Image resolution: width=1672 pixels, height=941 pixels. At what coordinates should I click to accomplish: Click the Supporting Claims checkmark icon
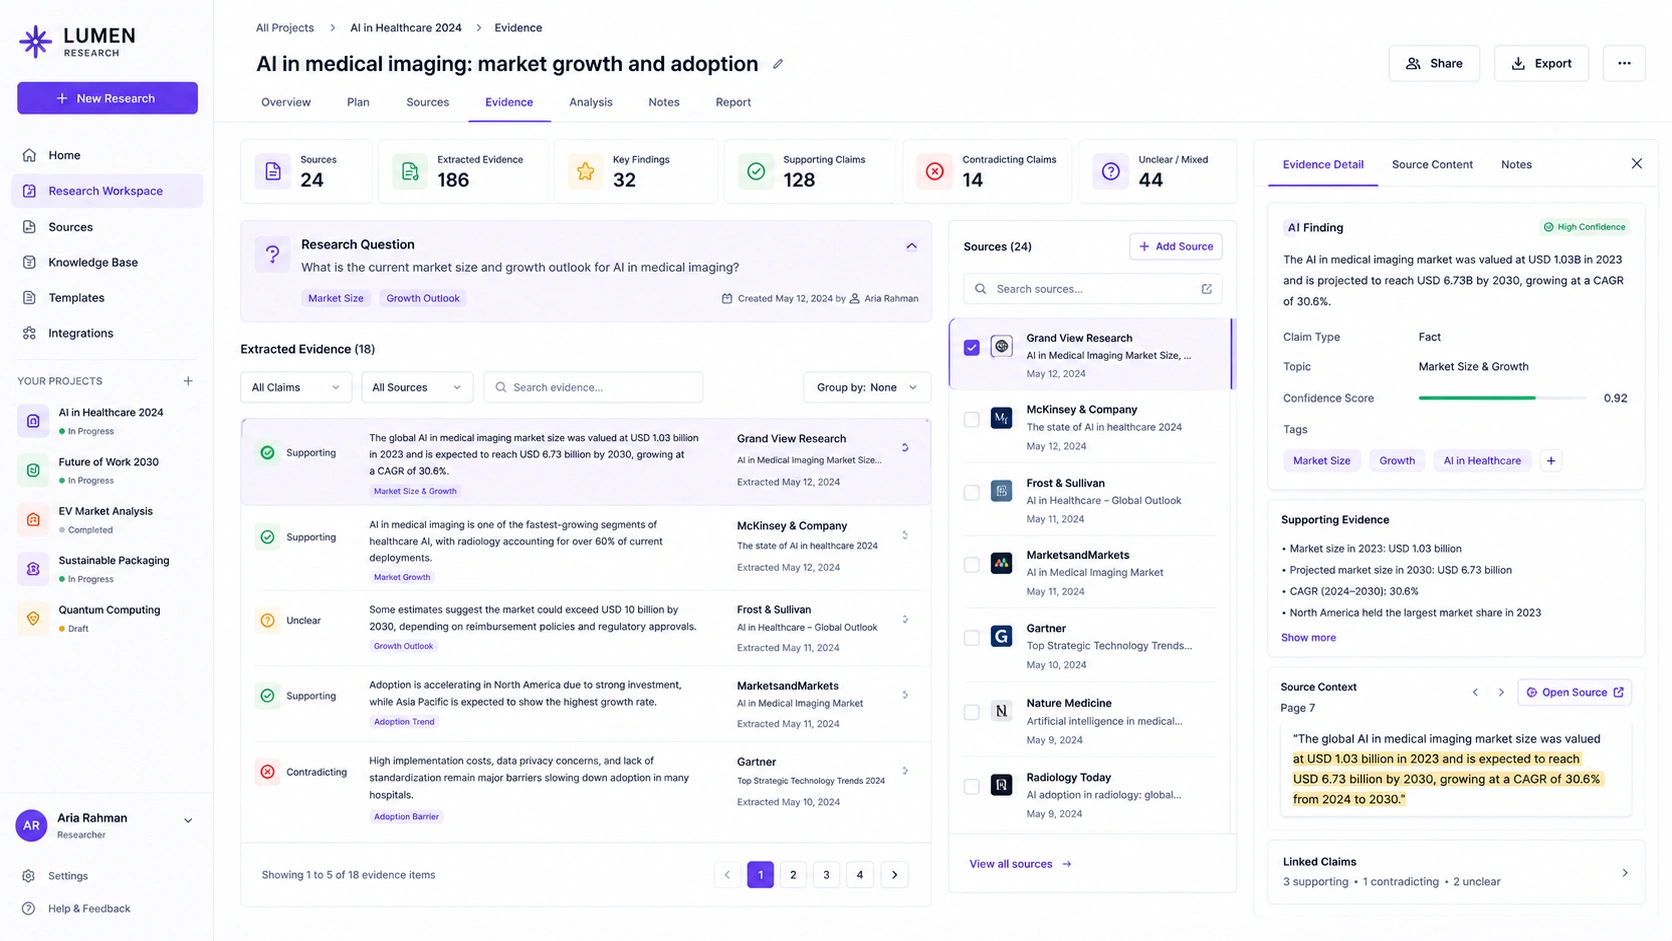pos(756,172)
